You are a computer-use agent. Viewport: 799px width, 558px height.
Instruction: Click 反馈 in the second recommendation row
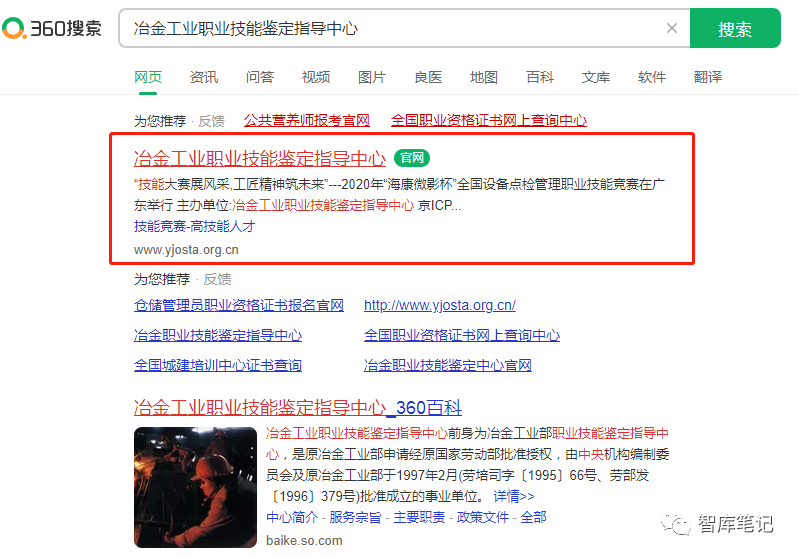pos(217,279)
